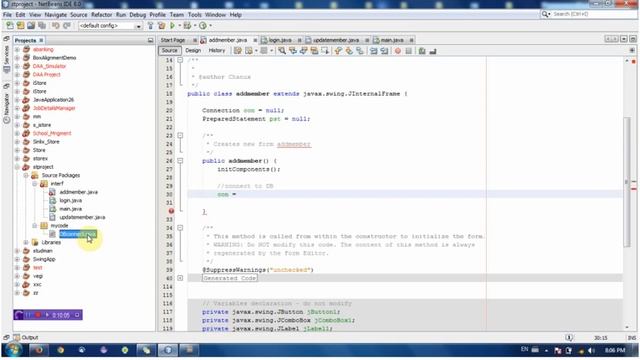This screenshot has height=360, width=640.
Task: Click the Shift Line Left editor icon
Action: (373, 51)
